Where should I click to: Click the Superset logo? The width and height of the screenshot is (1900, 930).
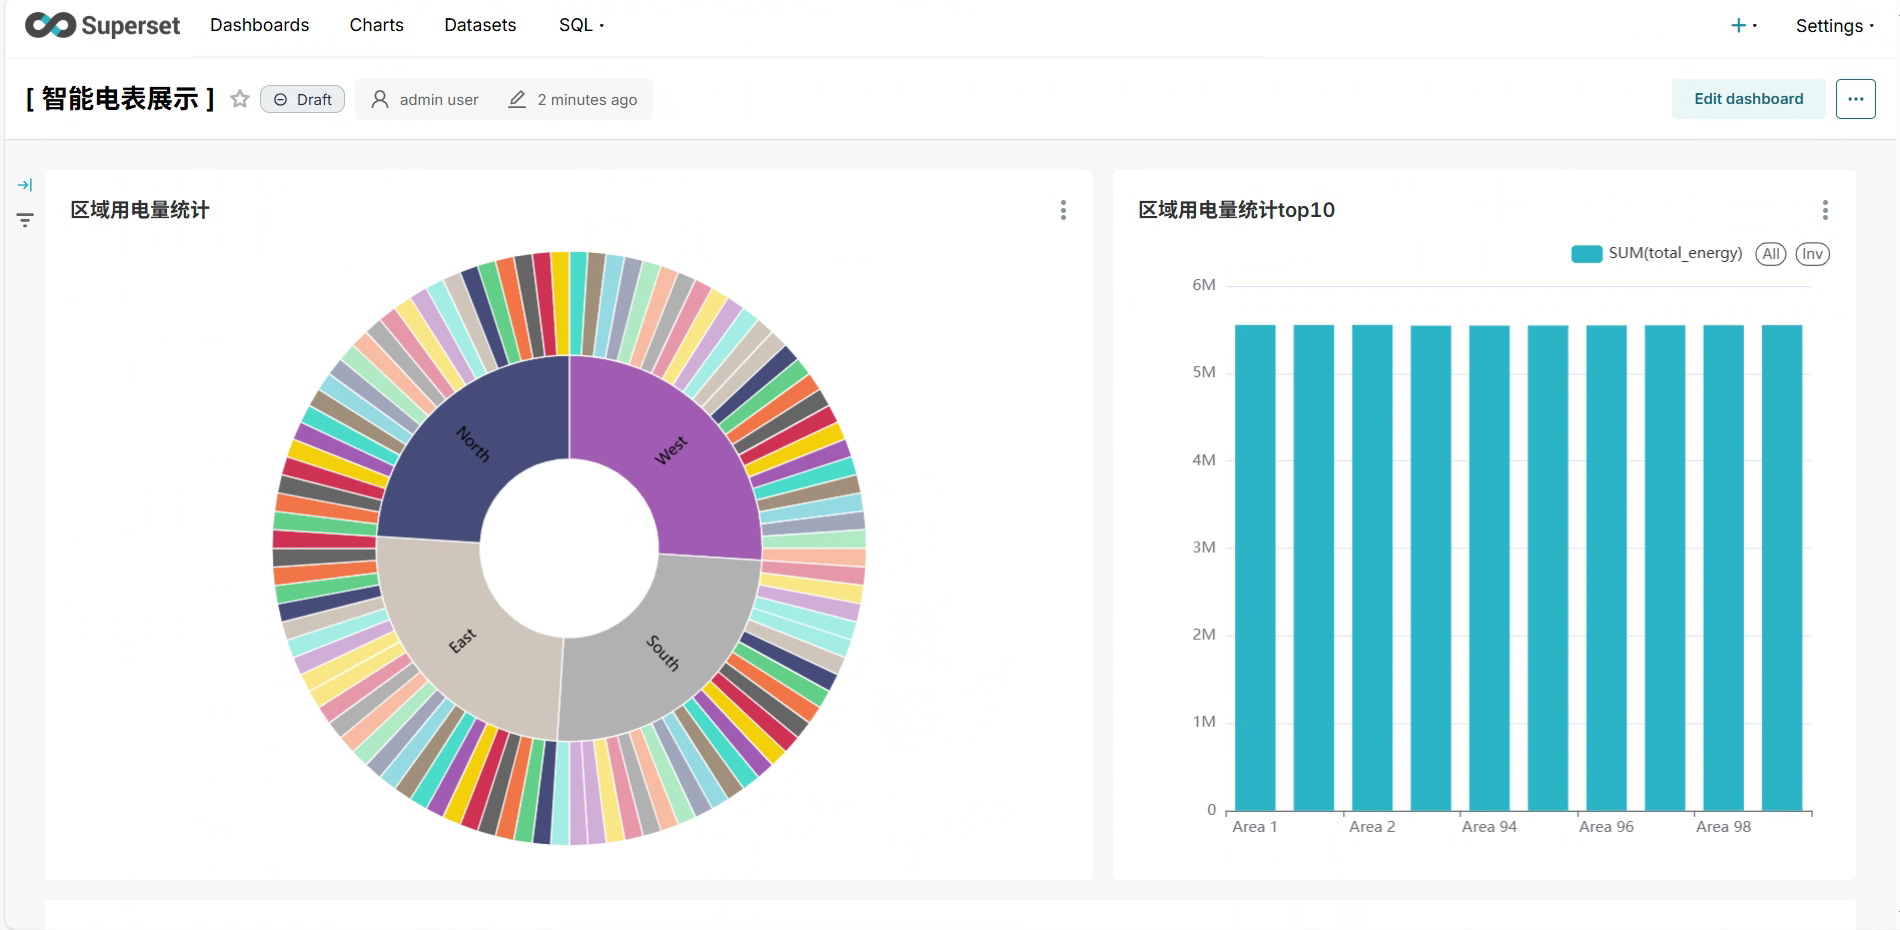102,25
